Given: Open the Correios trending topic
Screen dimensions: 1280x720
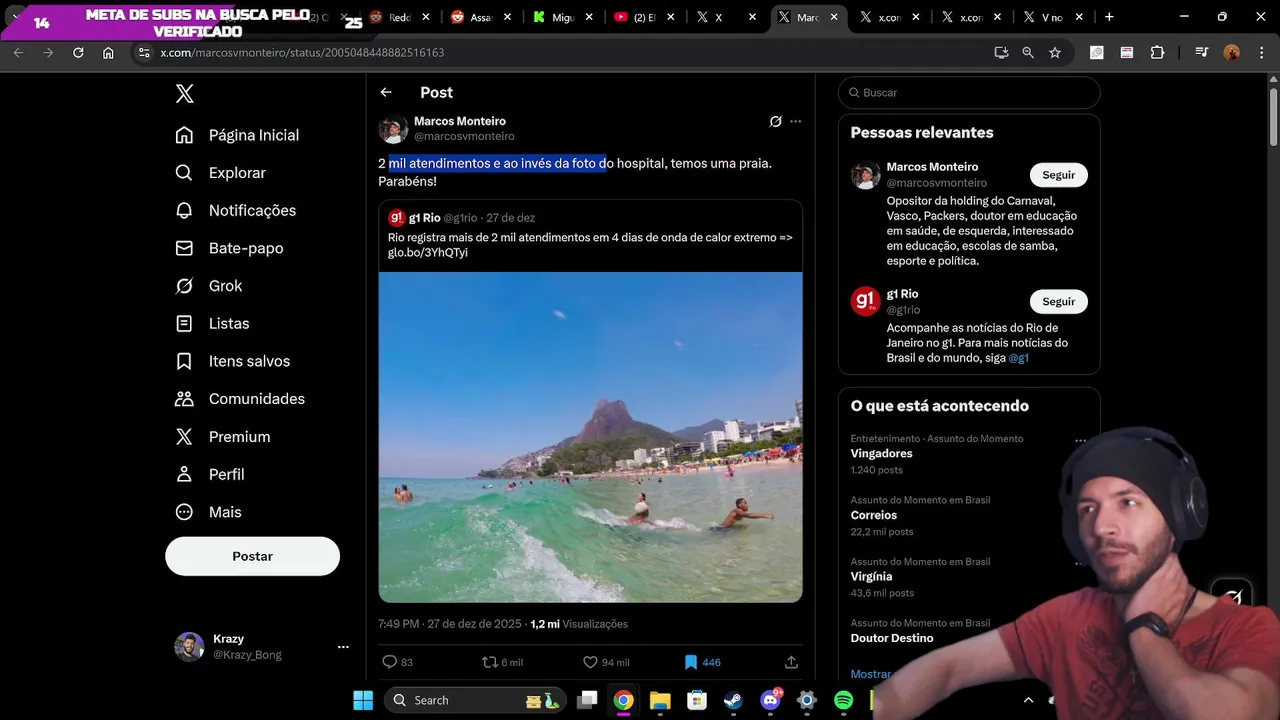Looking at the screenshot, I should pos(874,516).
